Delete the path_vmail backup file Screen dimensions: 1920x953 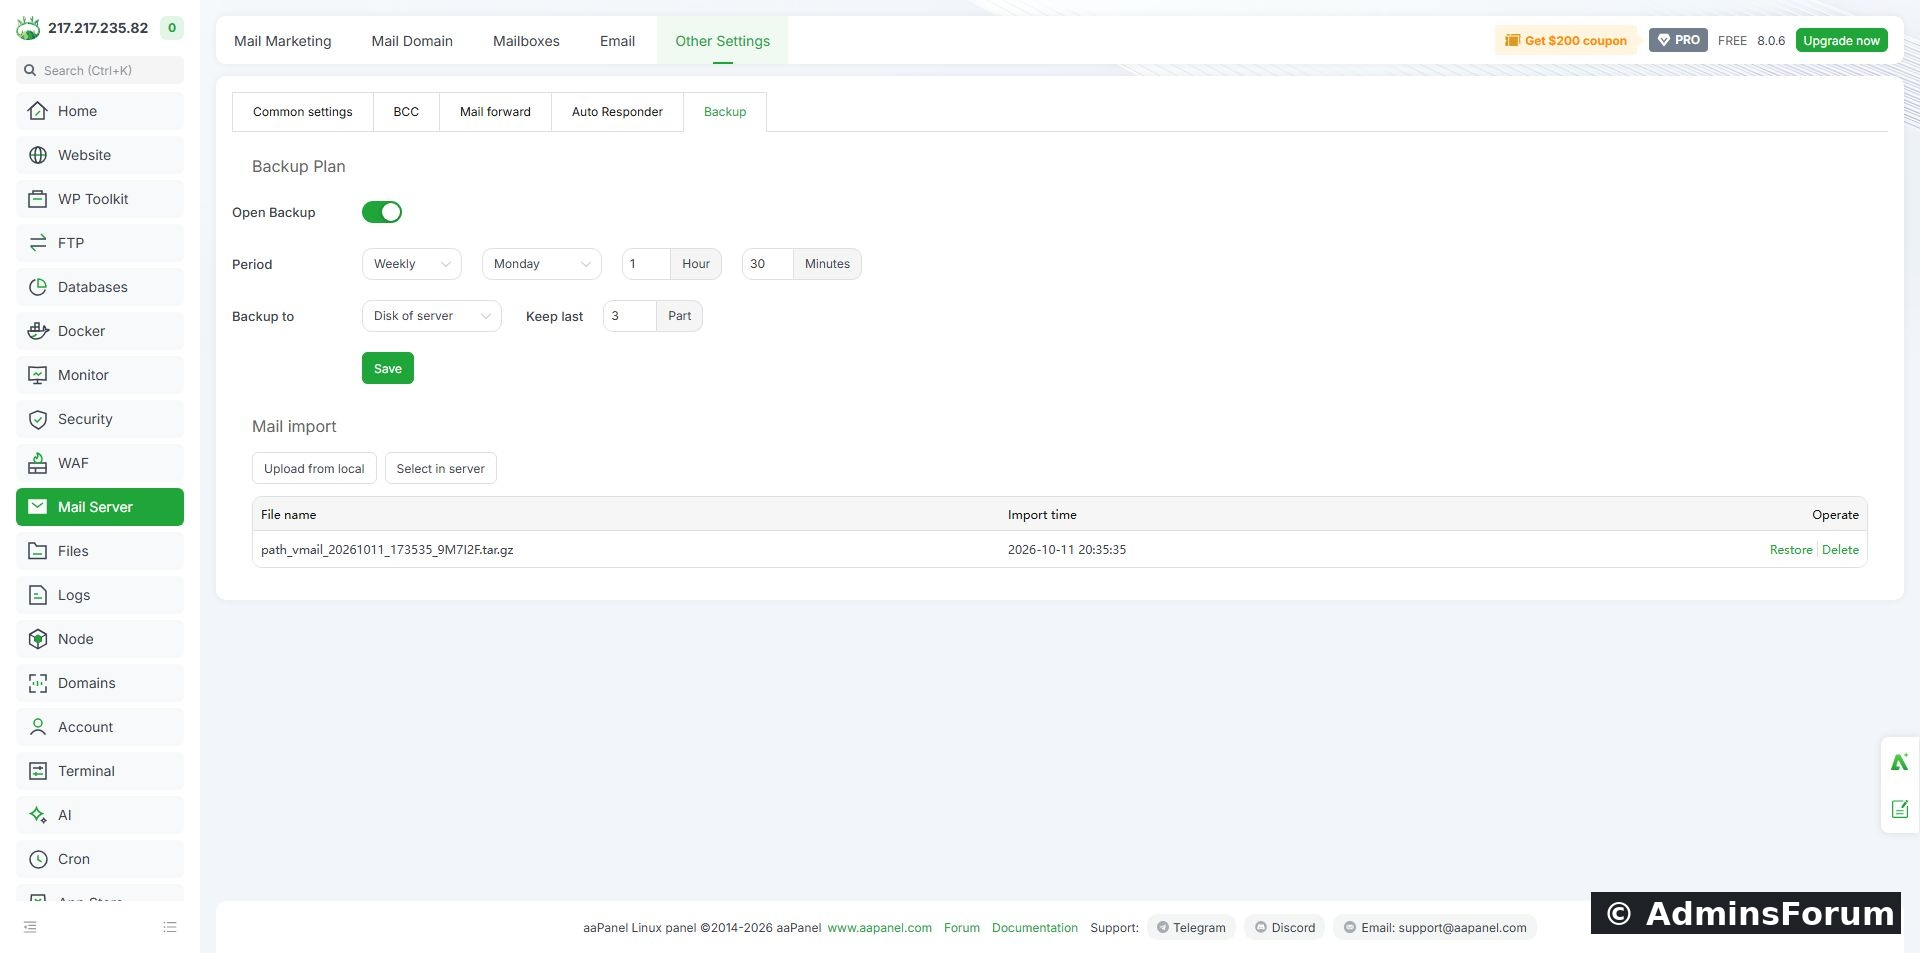tap(1840, 550)
